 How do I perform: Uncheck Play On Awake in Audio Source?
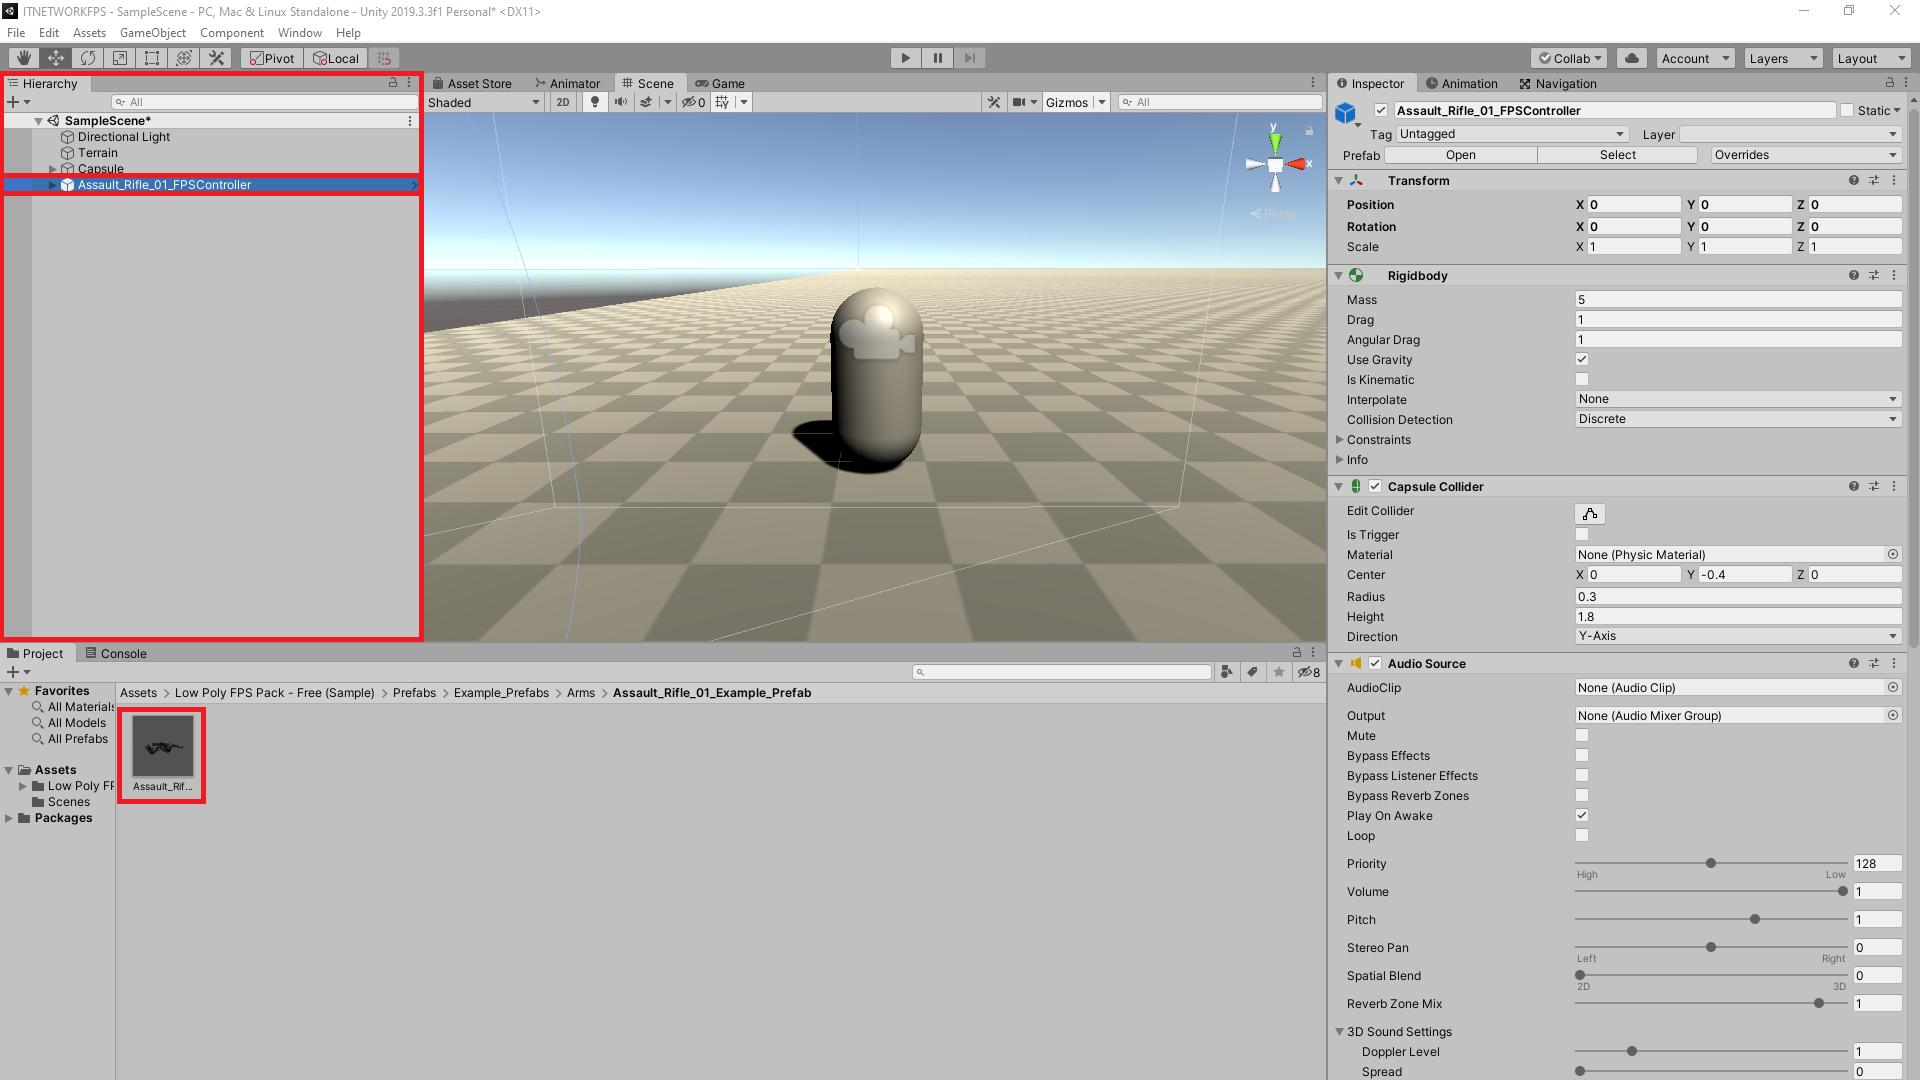1581,815
